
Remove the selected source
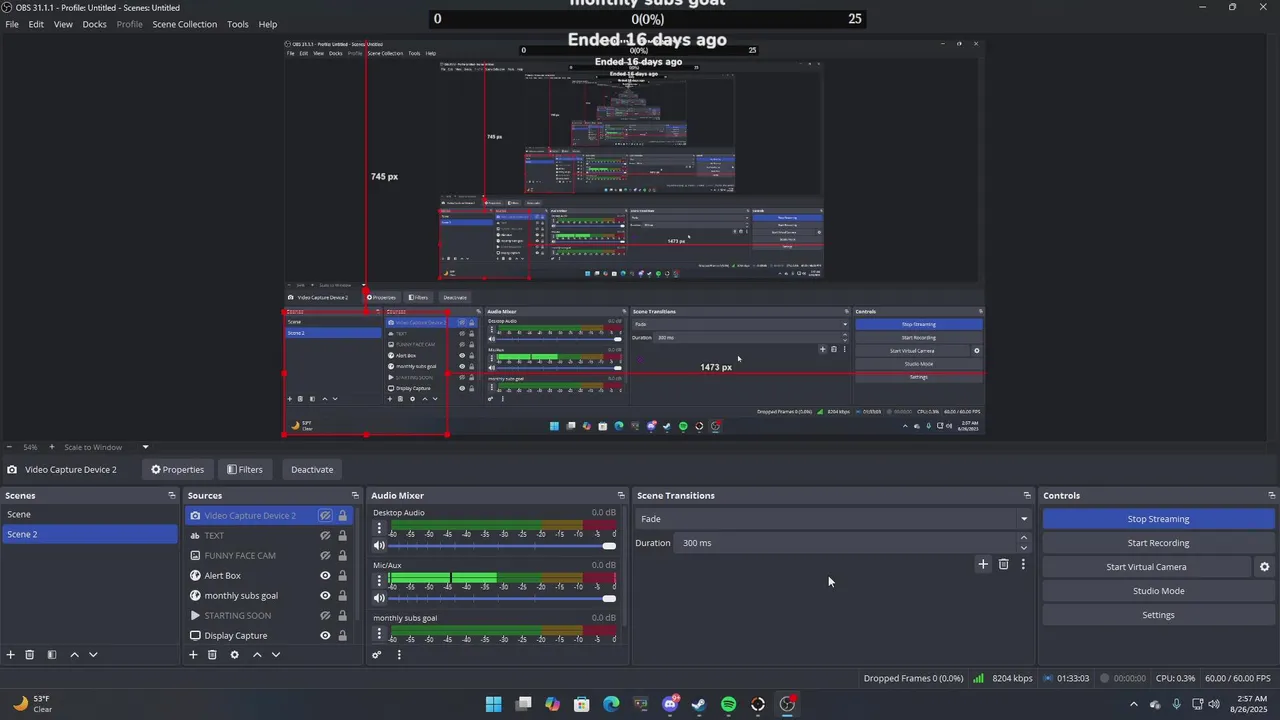click(212, 655)
